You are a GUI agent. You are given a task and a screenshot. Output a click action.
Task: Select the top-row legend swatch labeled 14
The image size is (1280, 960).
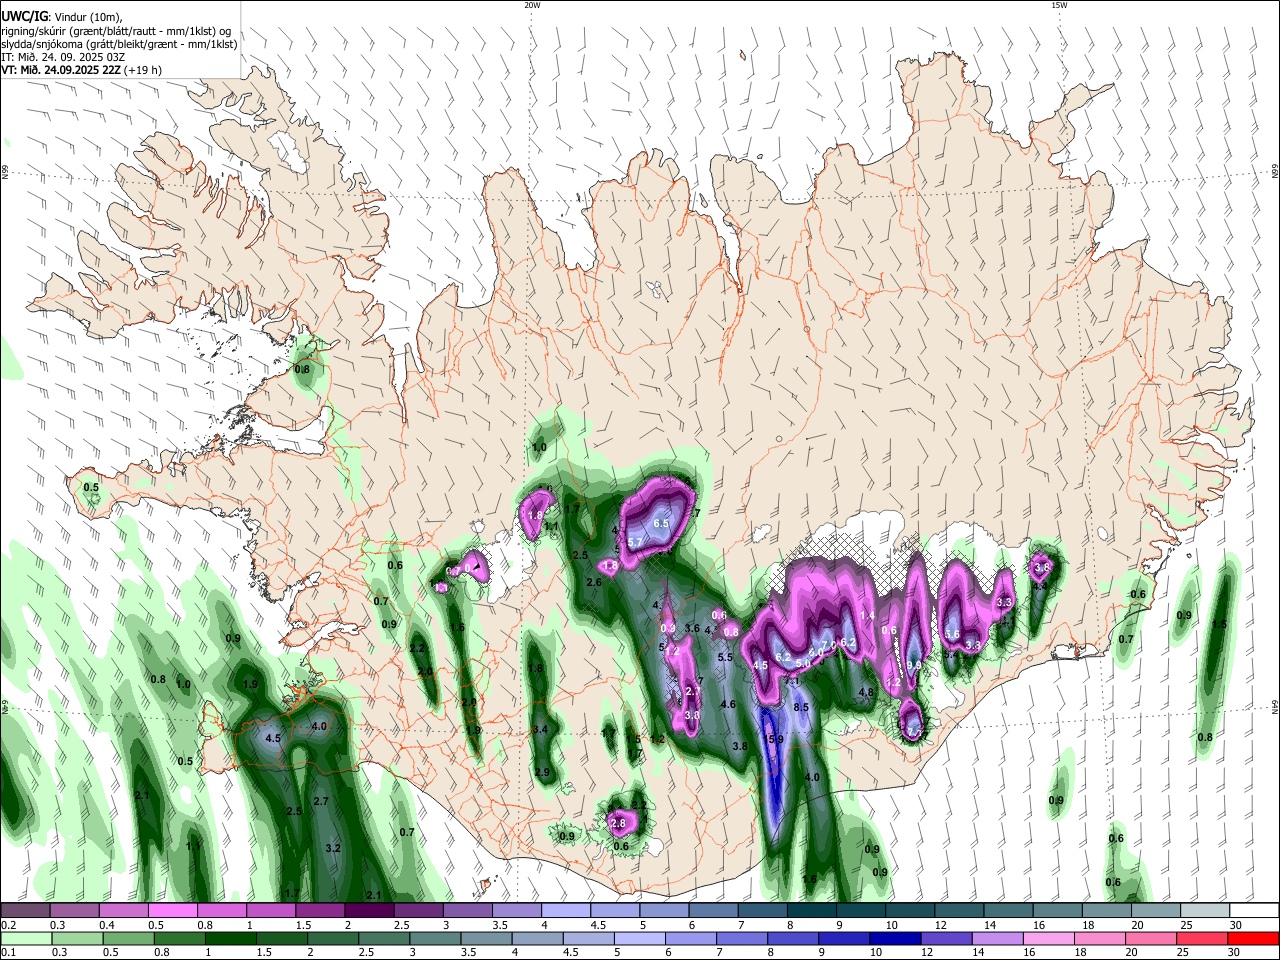(1010, 911)
